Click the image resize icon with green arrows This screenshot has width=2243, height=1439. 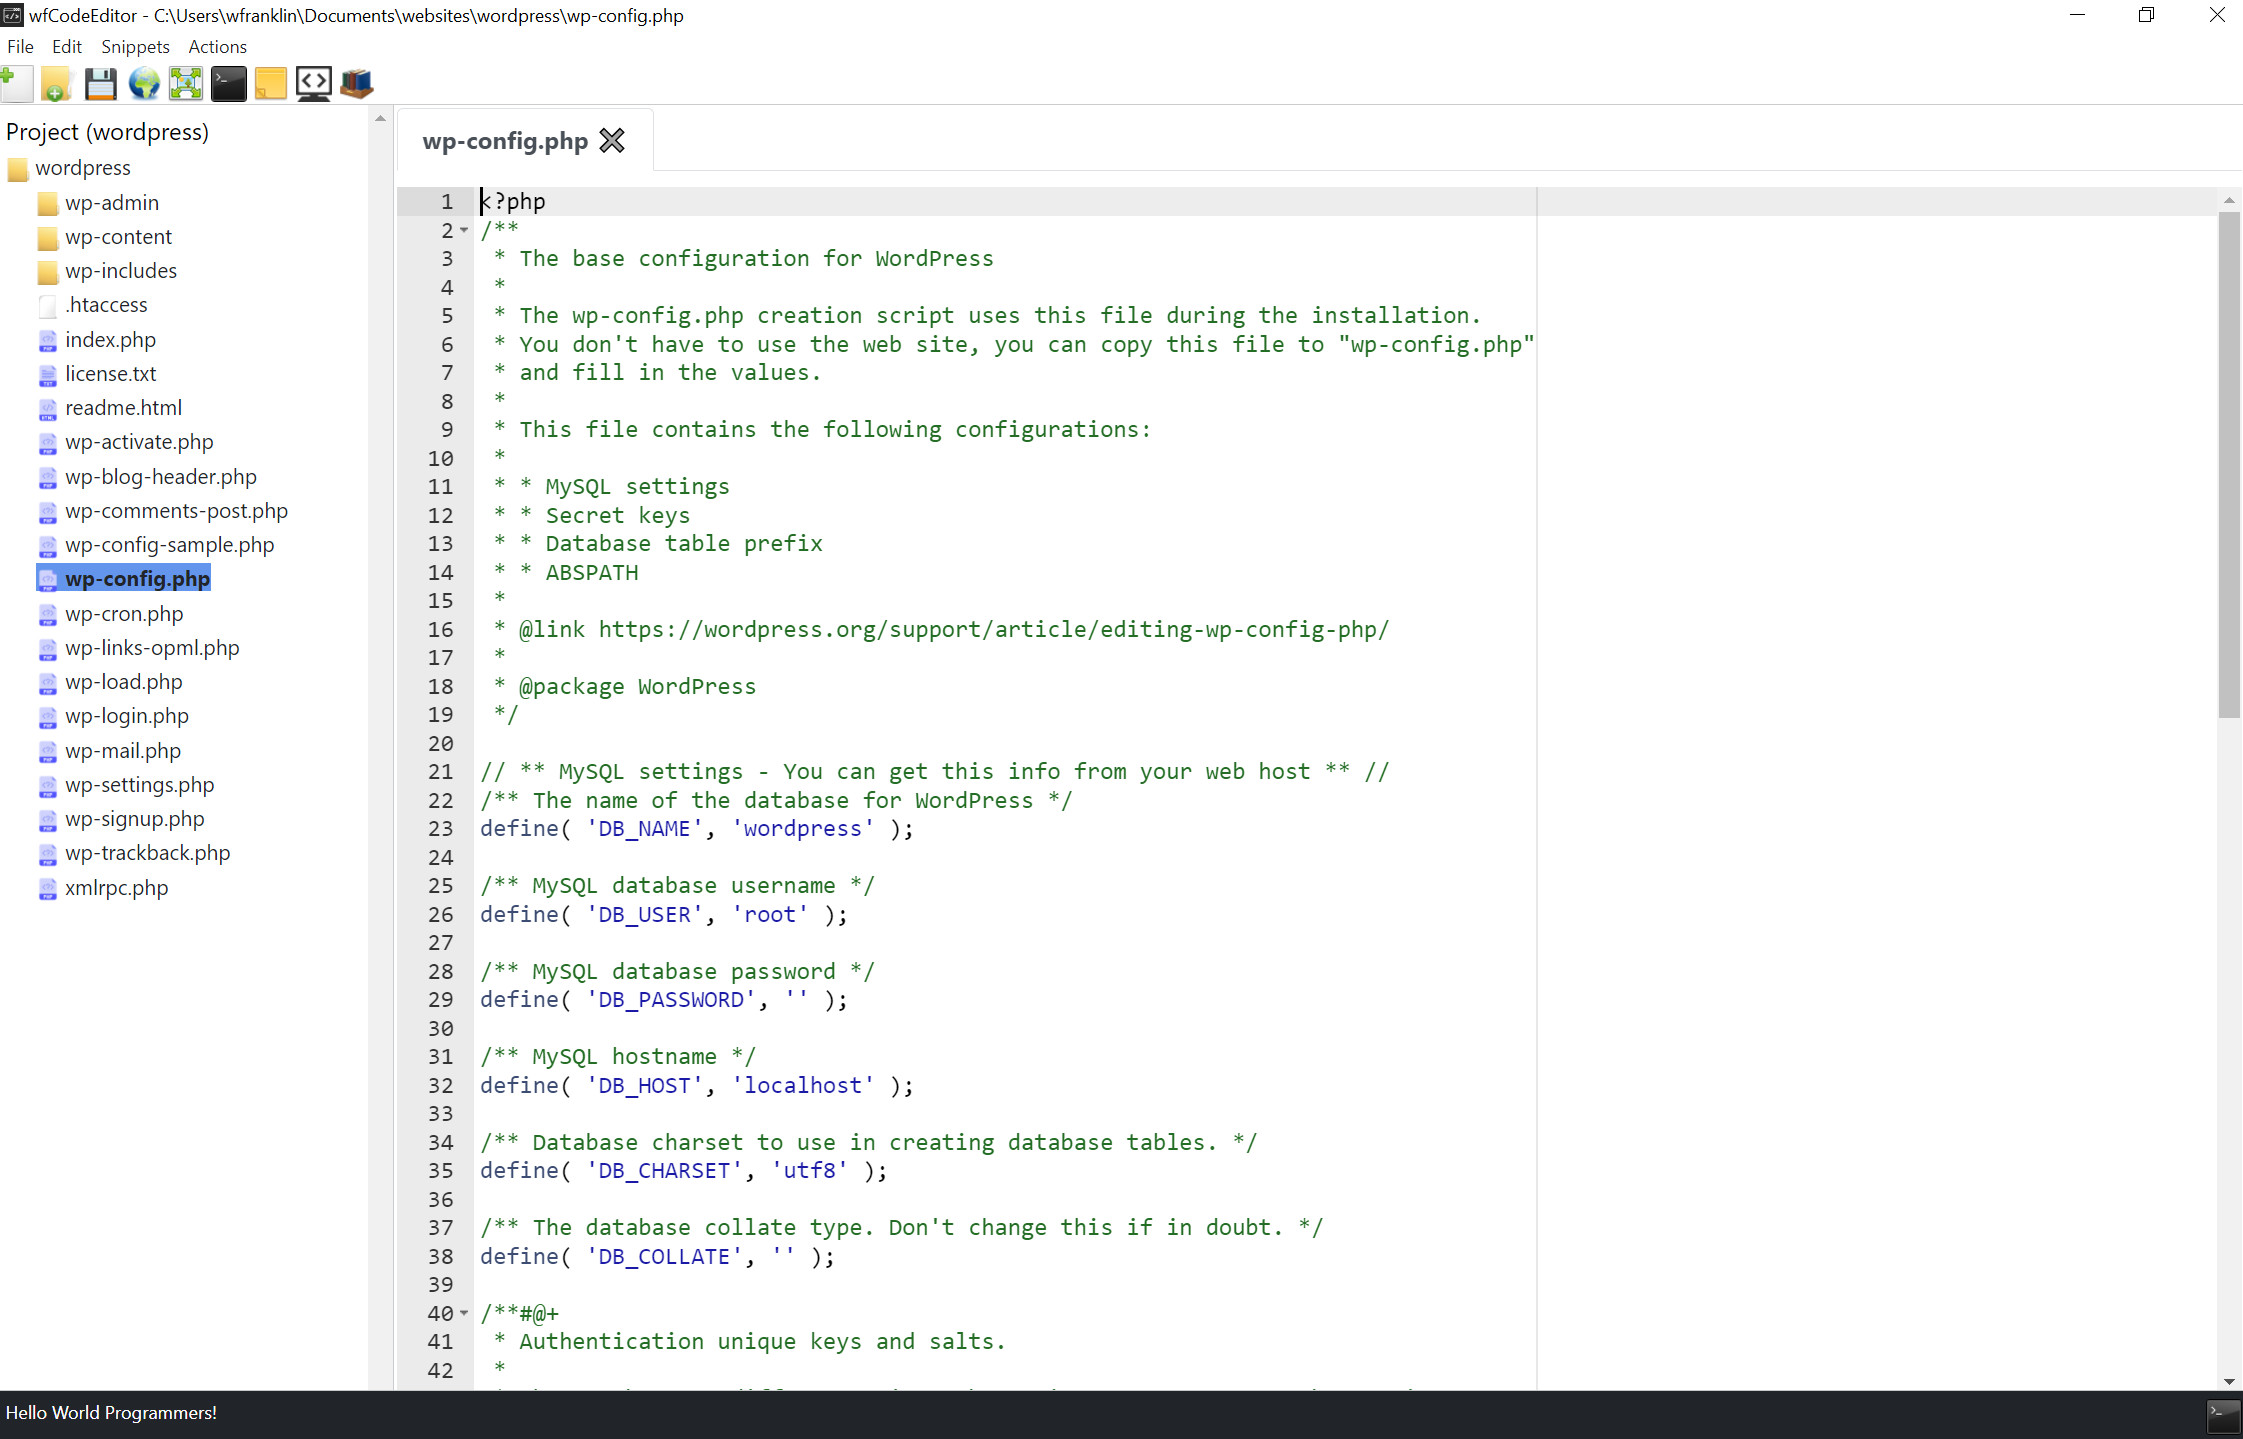(186, 84)
